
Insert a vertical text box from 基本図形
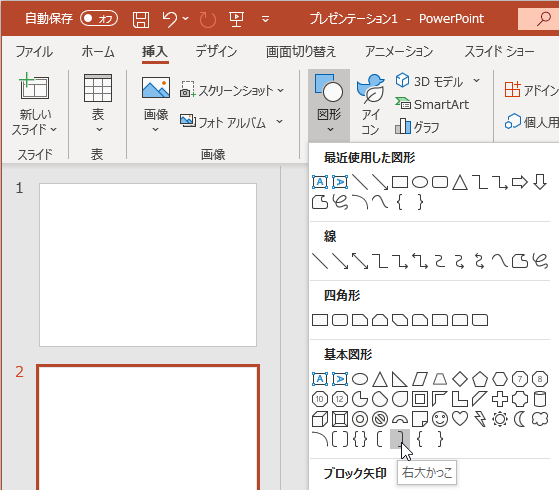coord(340,379)
